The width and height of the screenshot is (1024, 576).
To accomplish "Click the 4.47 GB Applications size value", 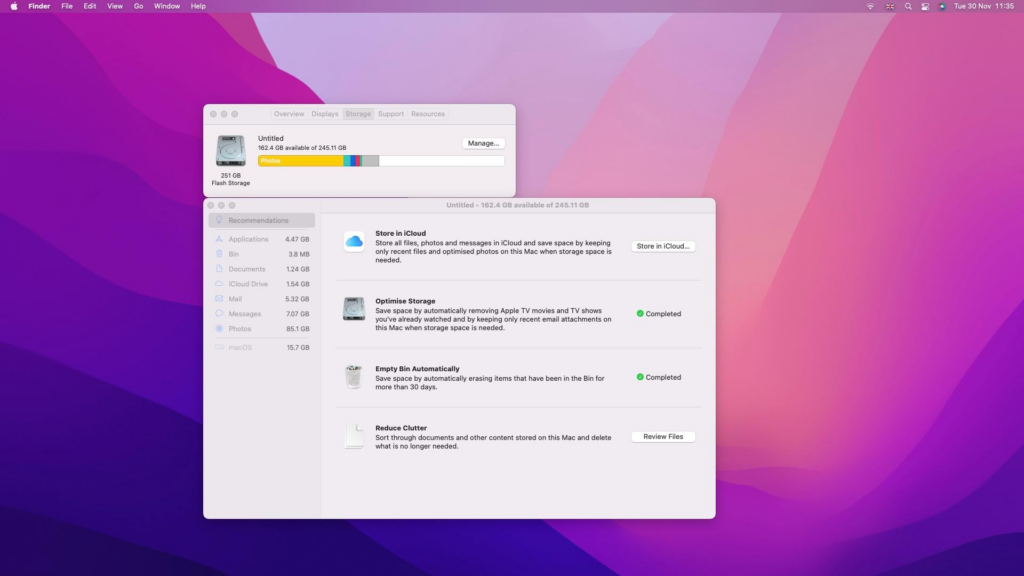I will point(297,239).
